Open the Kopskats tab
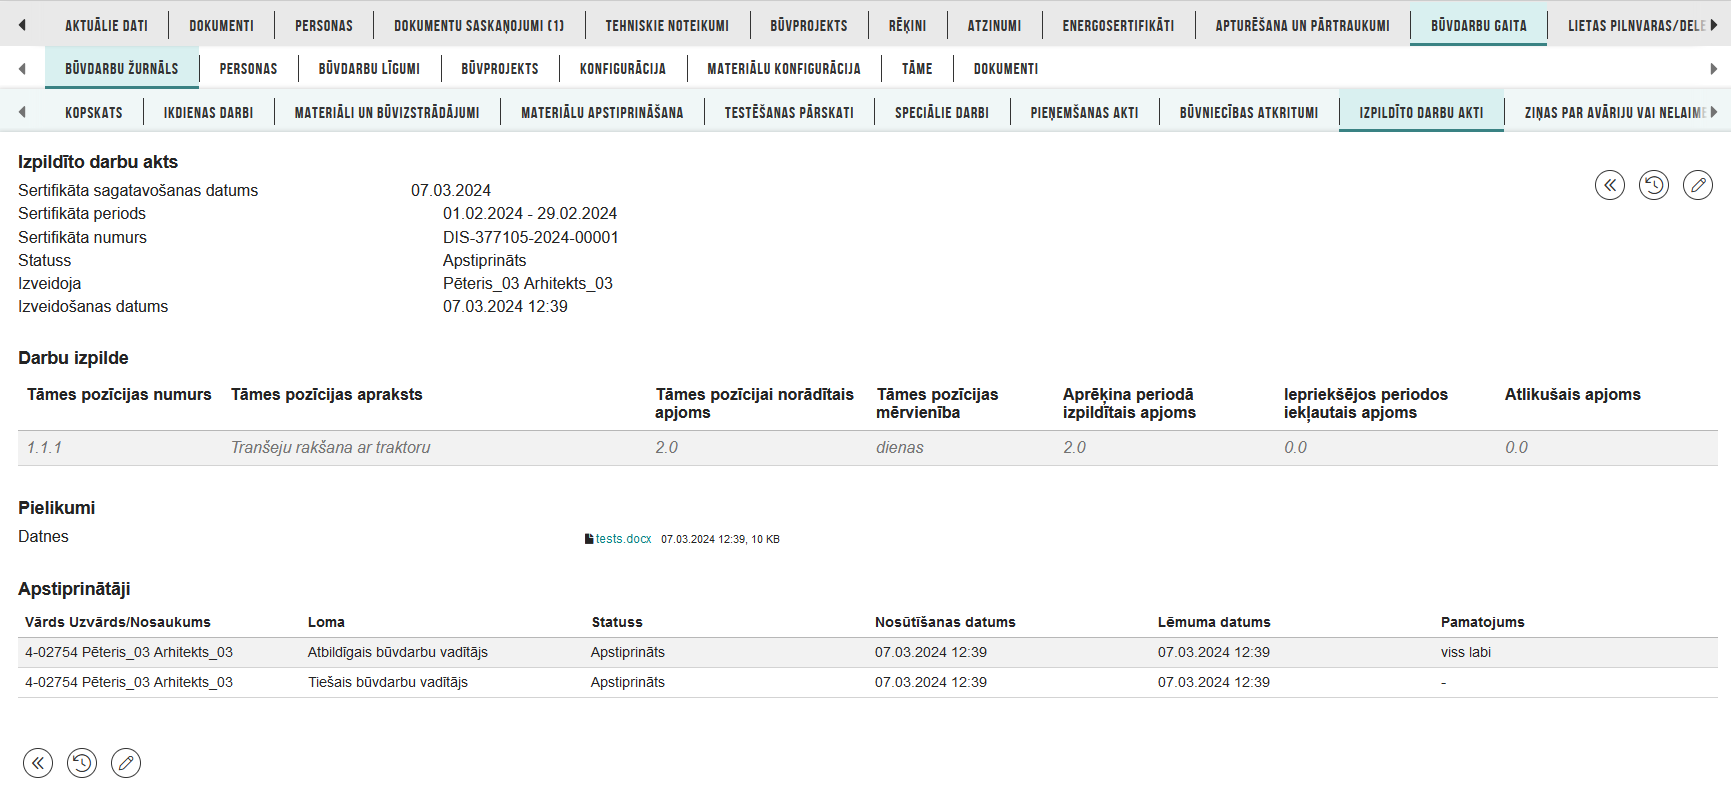This screenshot has height=785, width=1731. [94, 112]
